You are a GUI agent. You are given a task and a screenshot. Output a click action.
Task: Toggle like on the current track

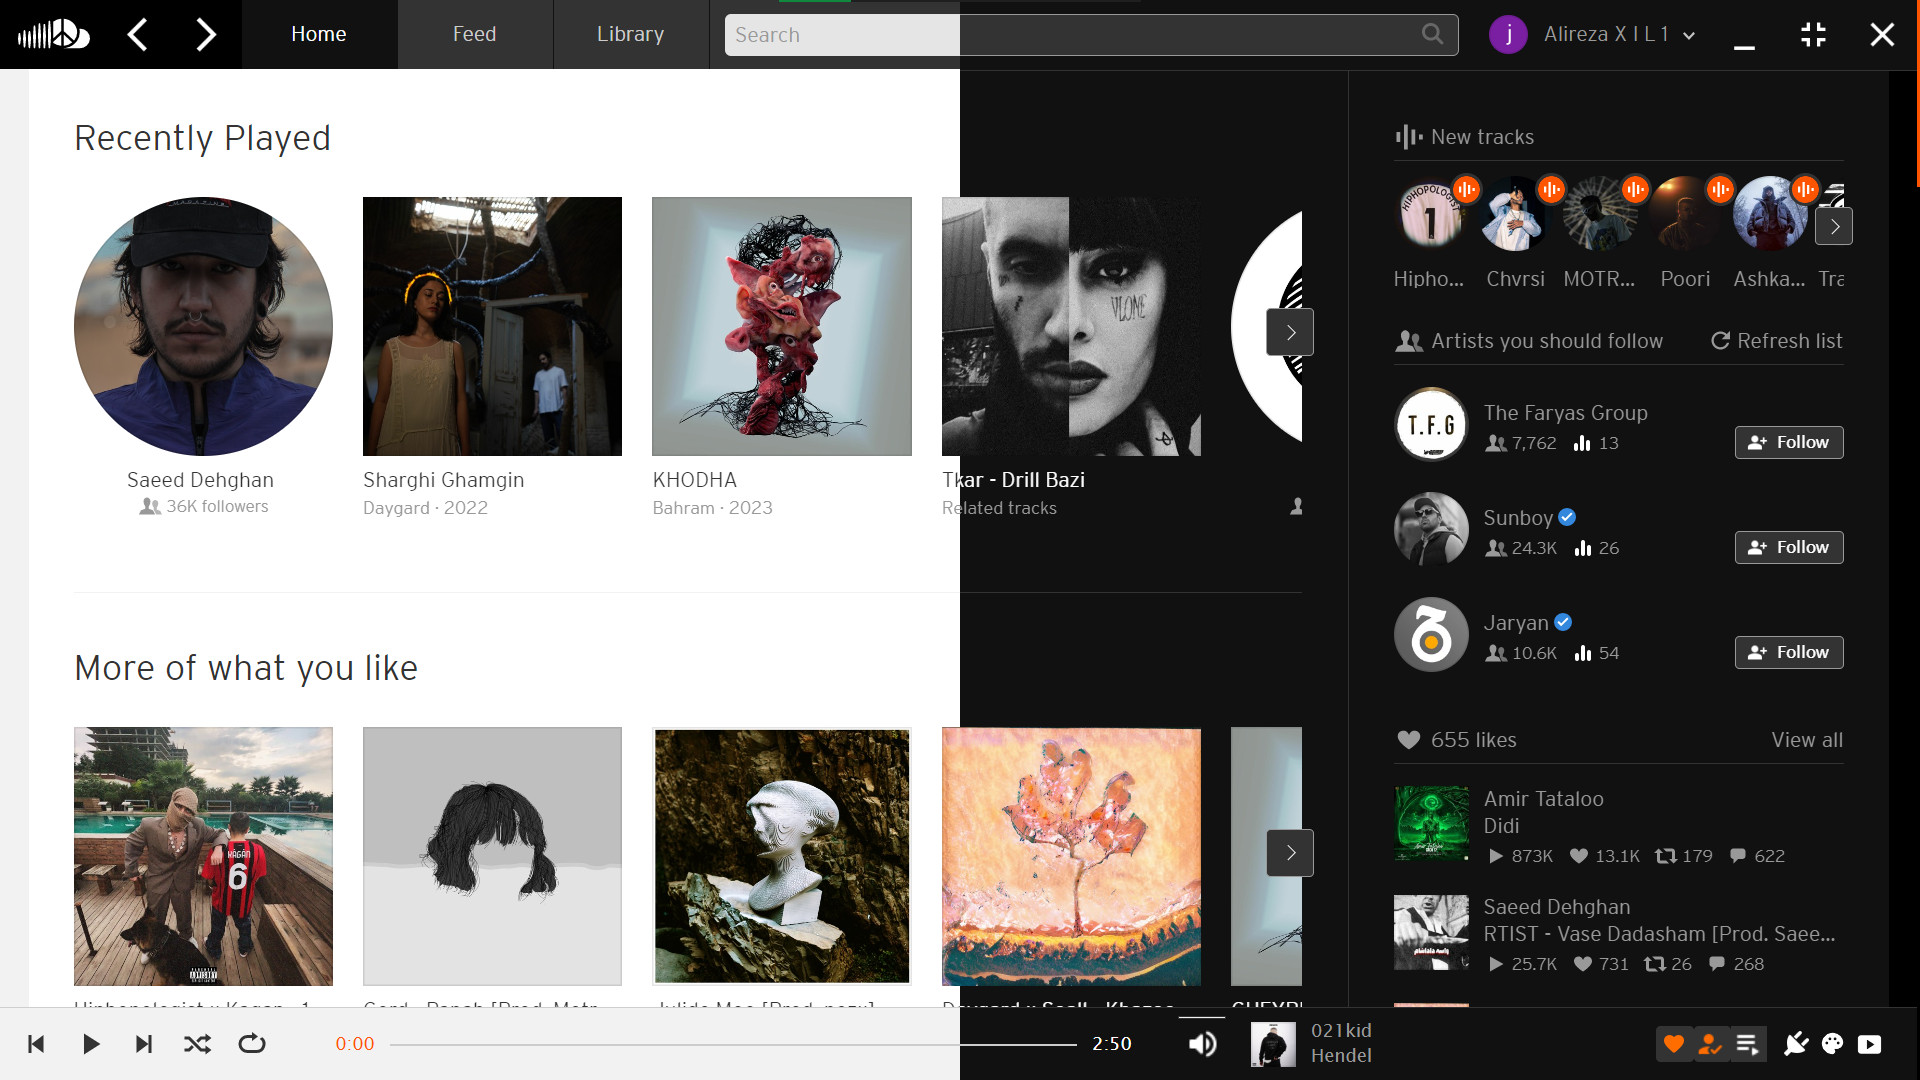pyautogui.click(x=1674, y=1044)
